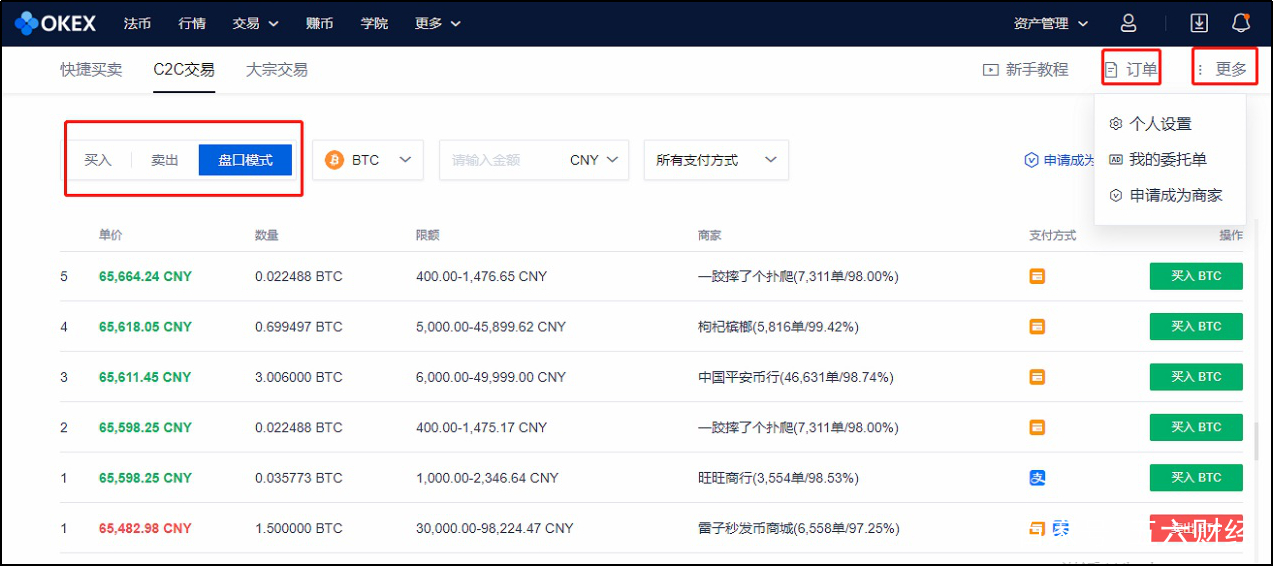Screen dimensions: 1274x568
Task: Click bank card icon in 中国平安币行 row
Action: pos(1037,377)
